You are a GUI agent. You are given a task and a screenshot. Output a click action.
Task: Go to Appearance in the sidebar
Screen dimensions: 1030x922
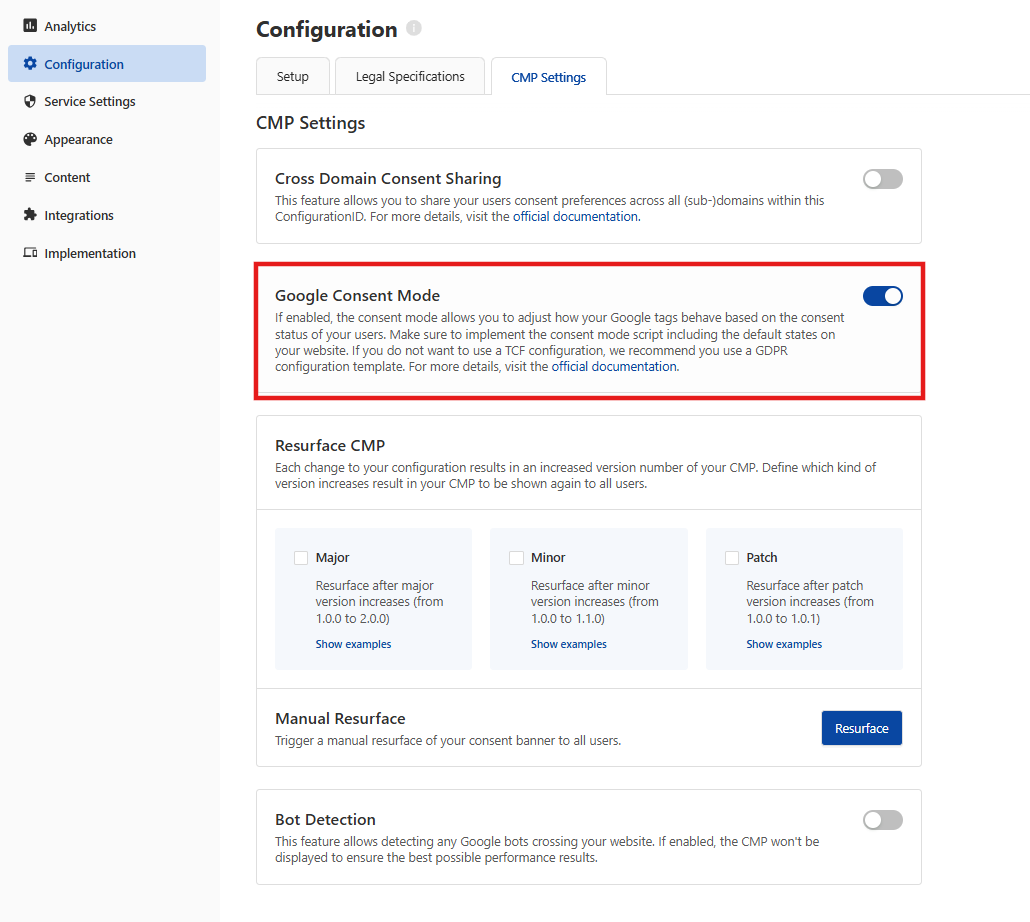[107, 140]
